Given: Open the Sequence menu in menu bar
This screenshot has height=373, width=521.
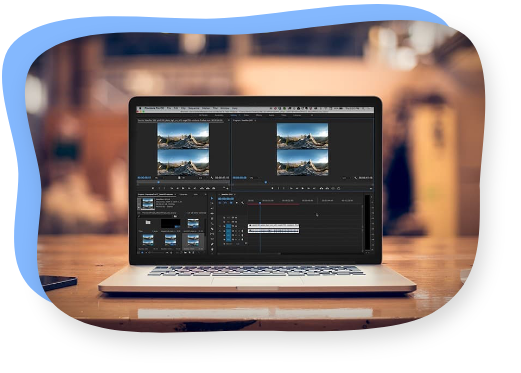Looking at the screenshot, I should [194, 108].
